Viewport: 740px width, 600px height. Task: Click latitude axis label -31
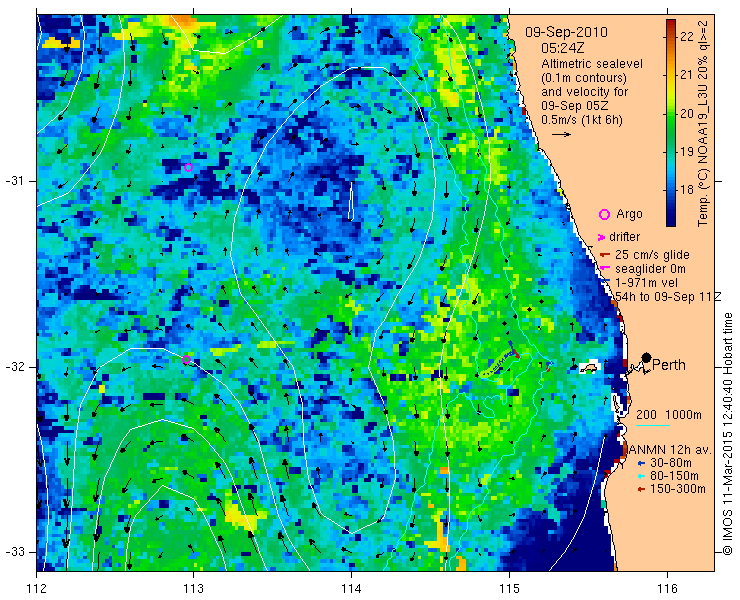14,181
